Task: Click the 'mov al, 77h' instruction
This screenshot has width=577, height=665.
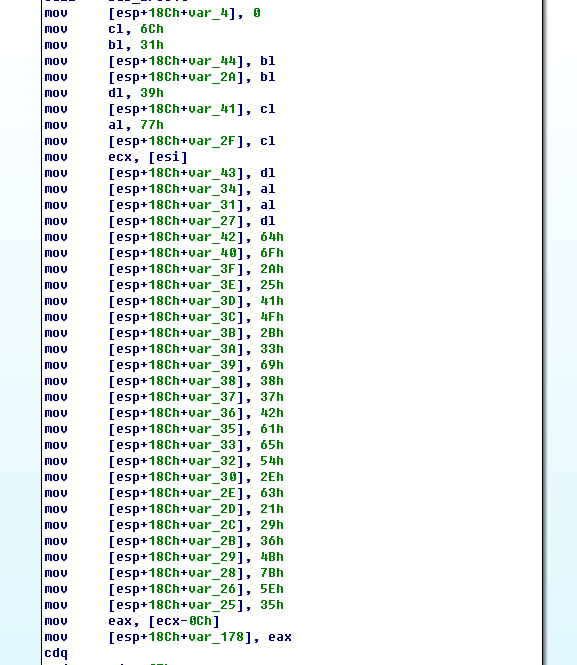Action: (104, 125)
